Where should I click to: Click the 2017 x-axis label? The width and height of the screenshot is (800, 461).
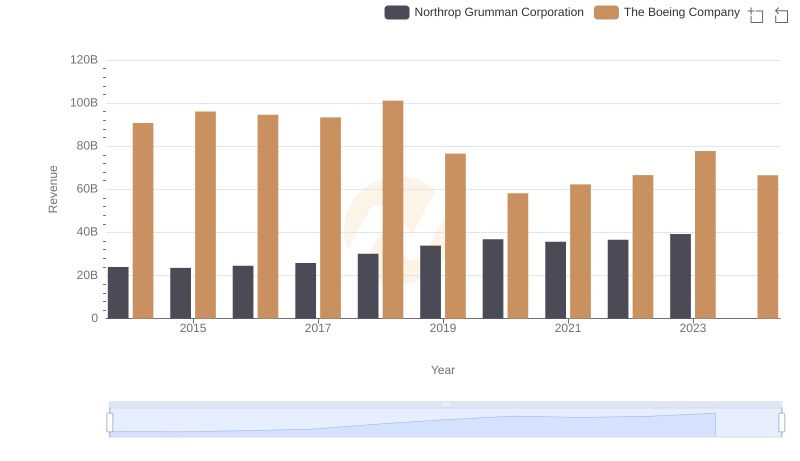318,328
